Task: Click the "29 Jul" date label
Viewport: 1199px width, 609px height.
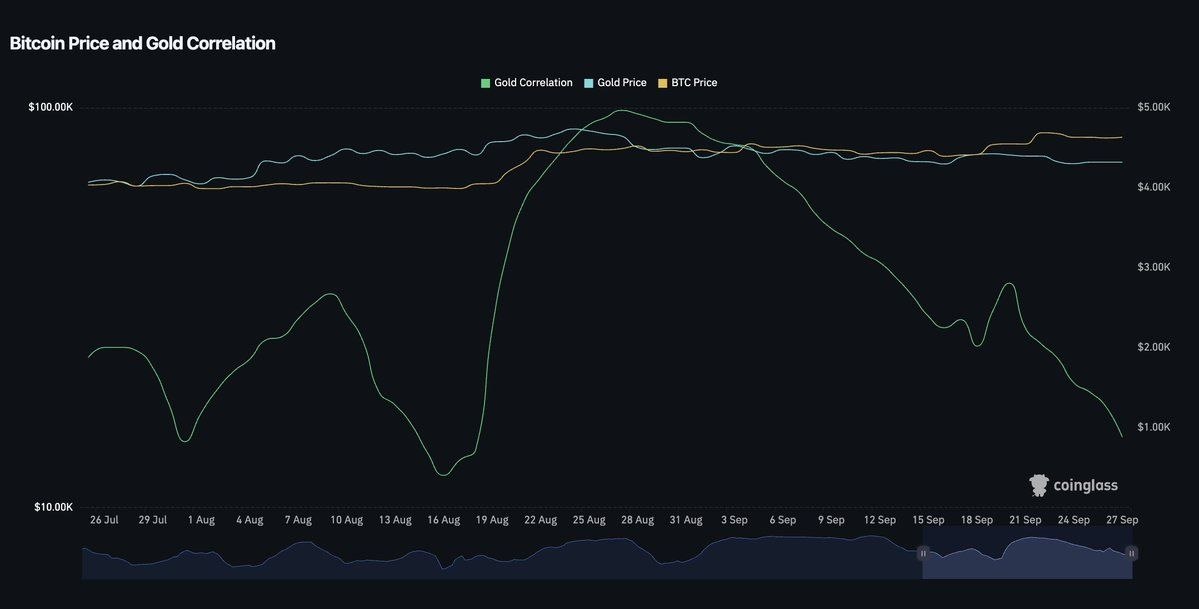Action: tap(152, 520)
